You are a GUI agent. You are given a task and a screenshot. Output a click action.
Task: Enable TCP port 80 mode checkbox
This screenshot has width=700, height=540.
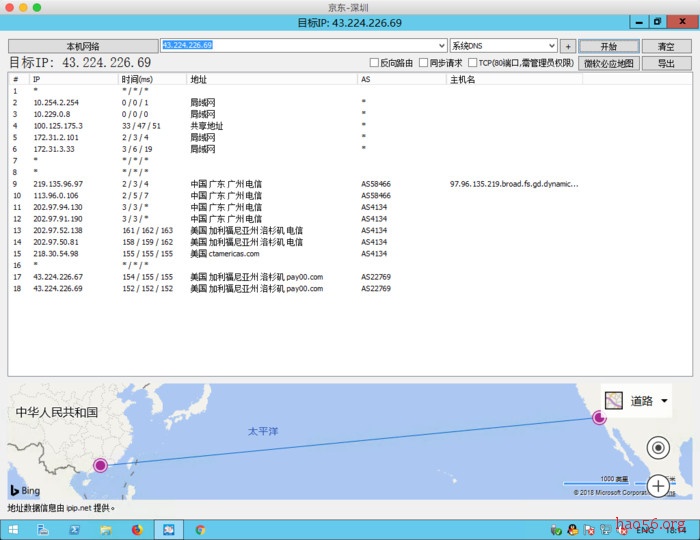tap(472, 62)
